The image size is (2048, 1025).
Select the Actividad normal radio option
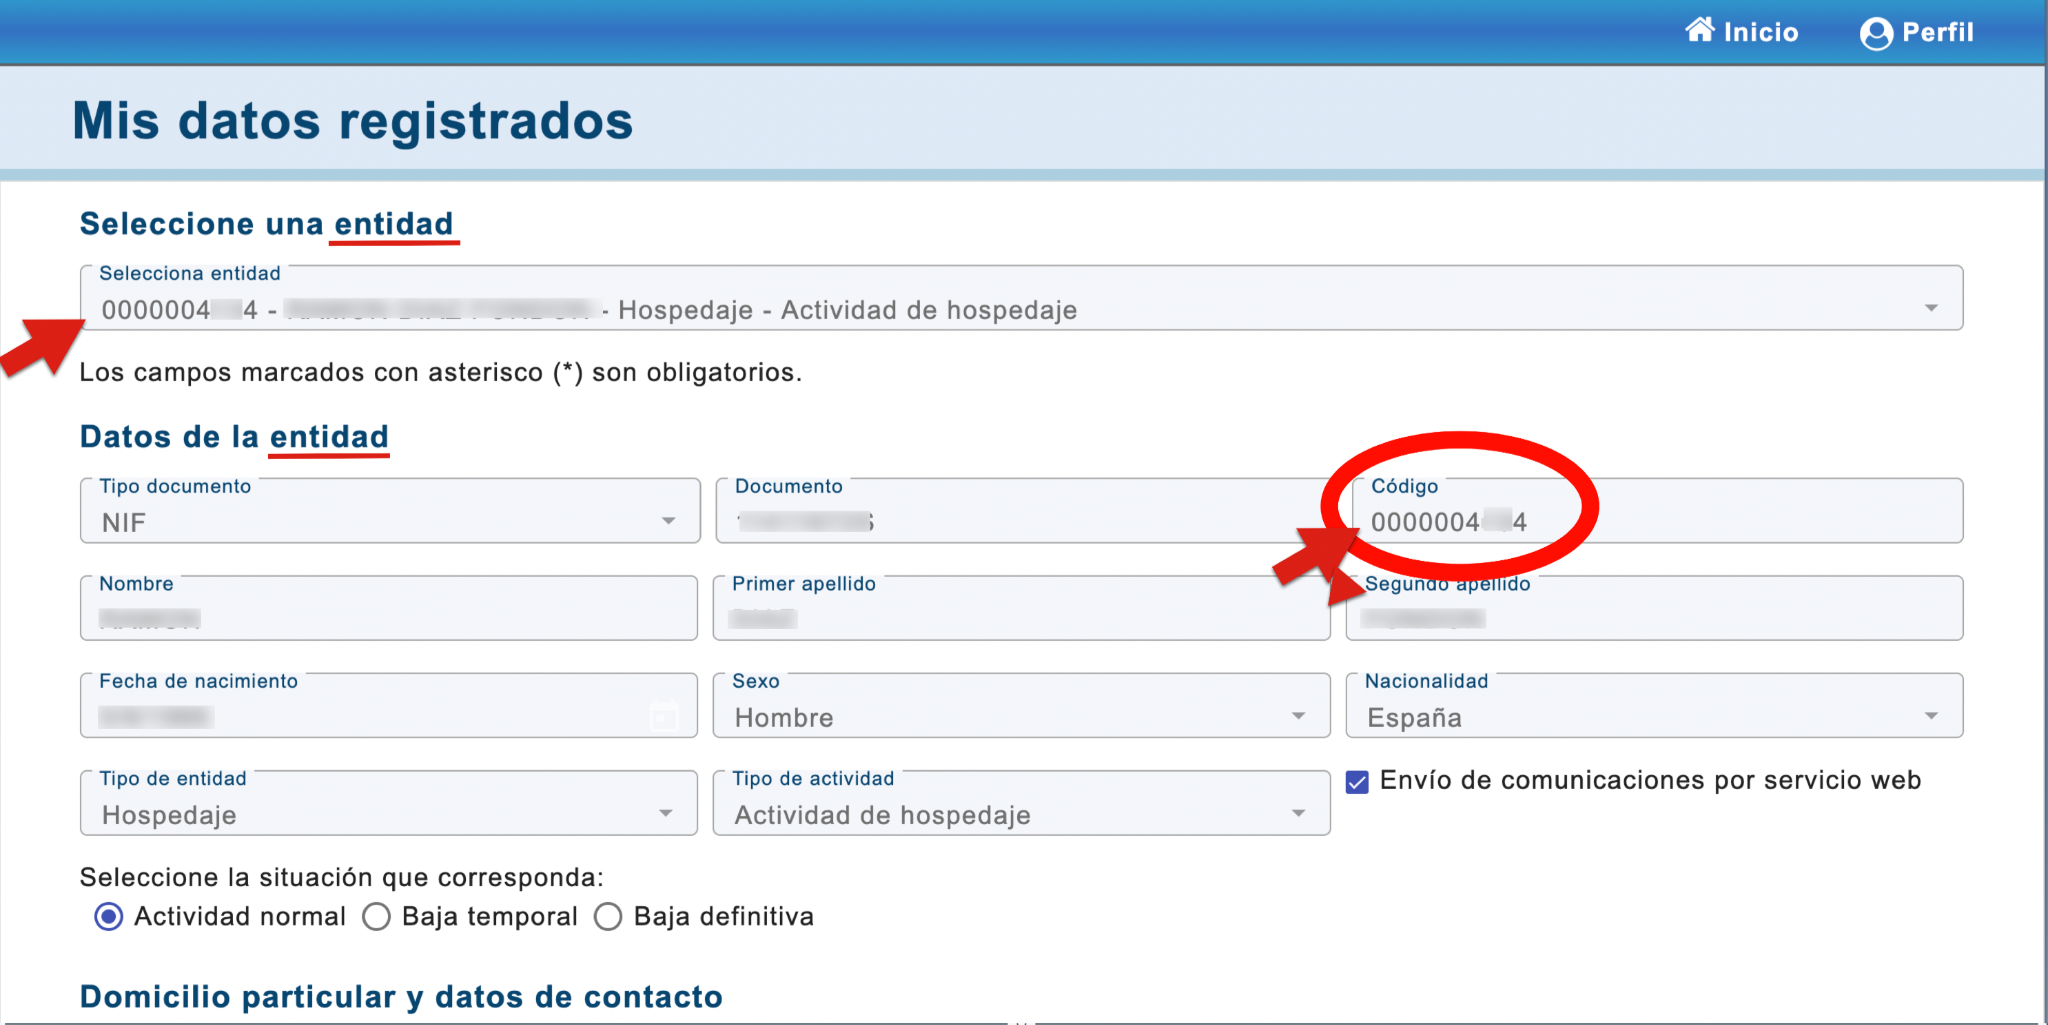[109, 916]
